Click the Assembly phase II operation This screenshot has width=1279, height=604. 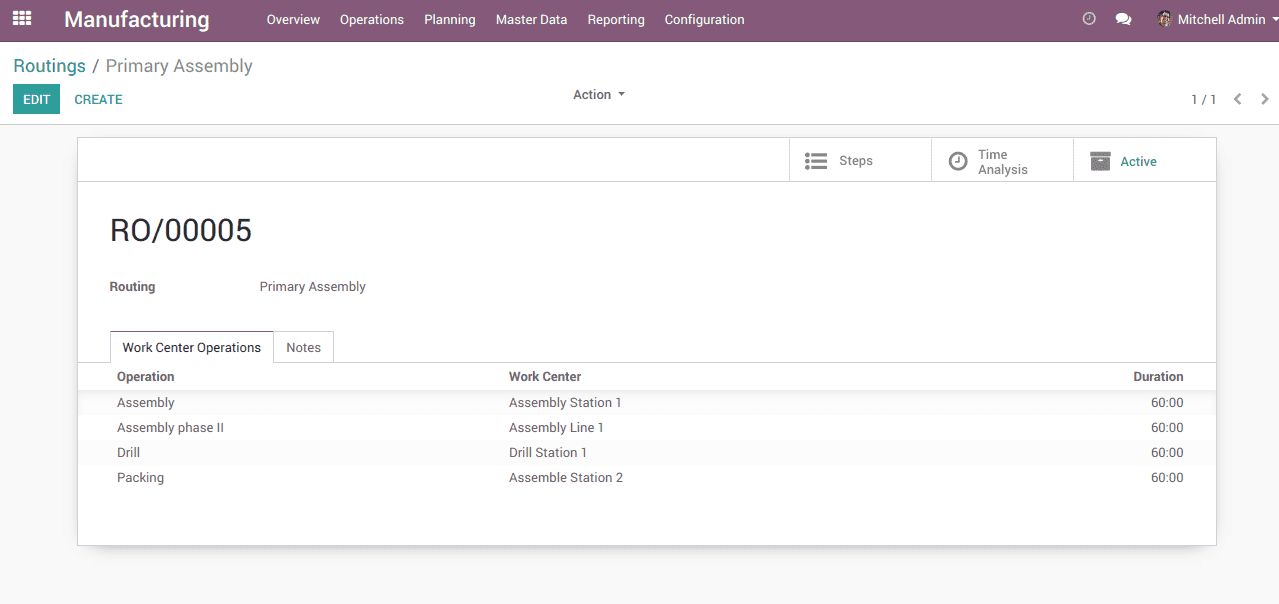coord(170,427)
